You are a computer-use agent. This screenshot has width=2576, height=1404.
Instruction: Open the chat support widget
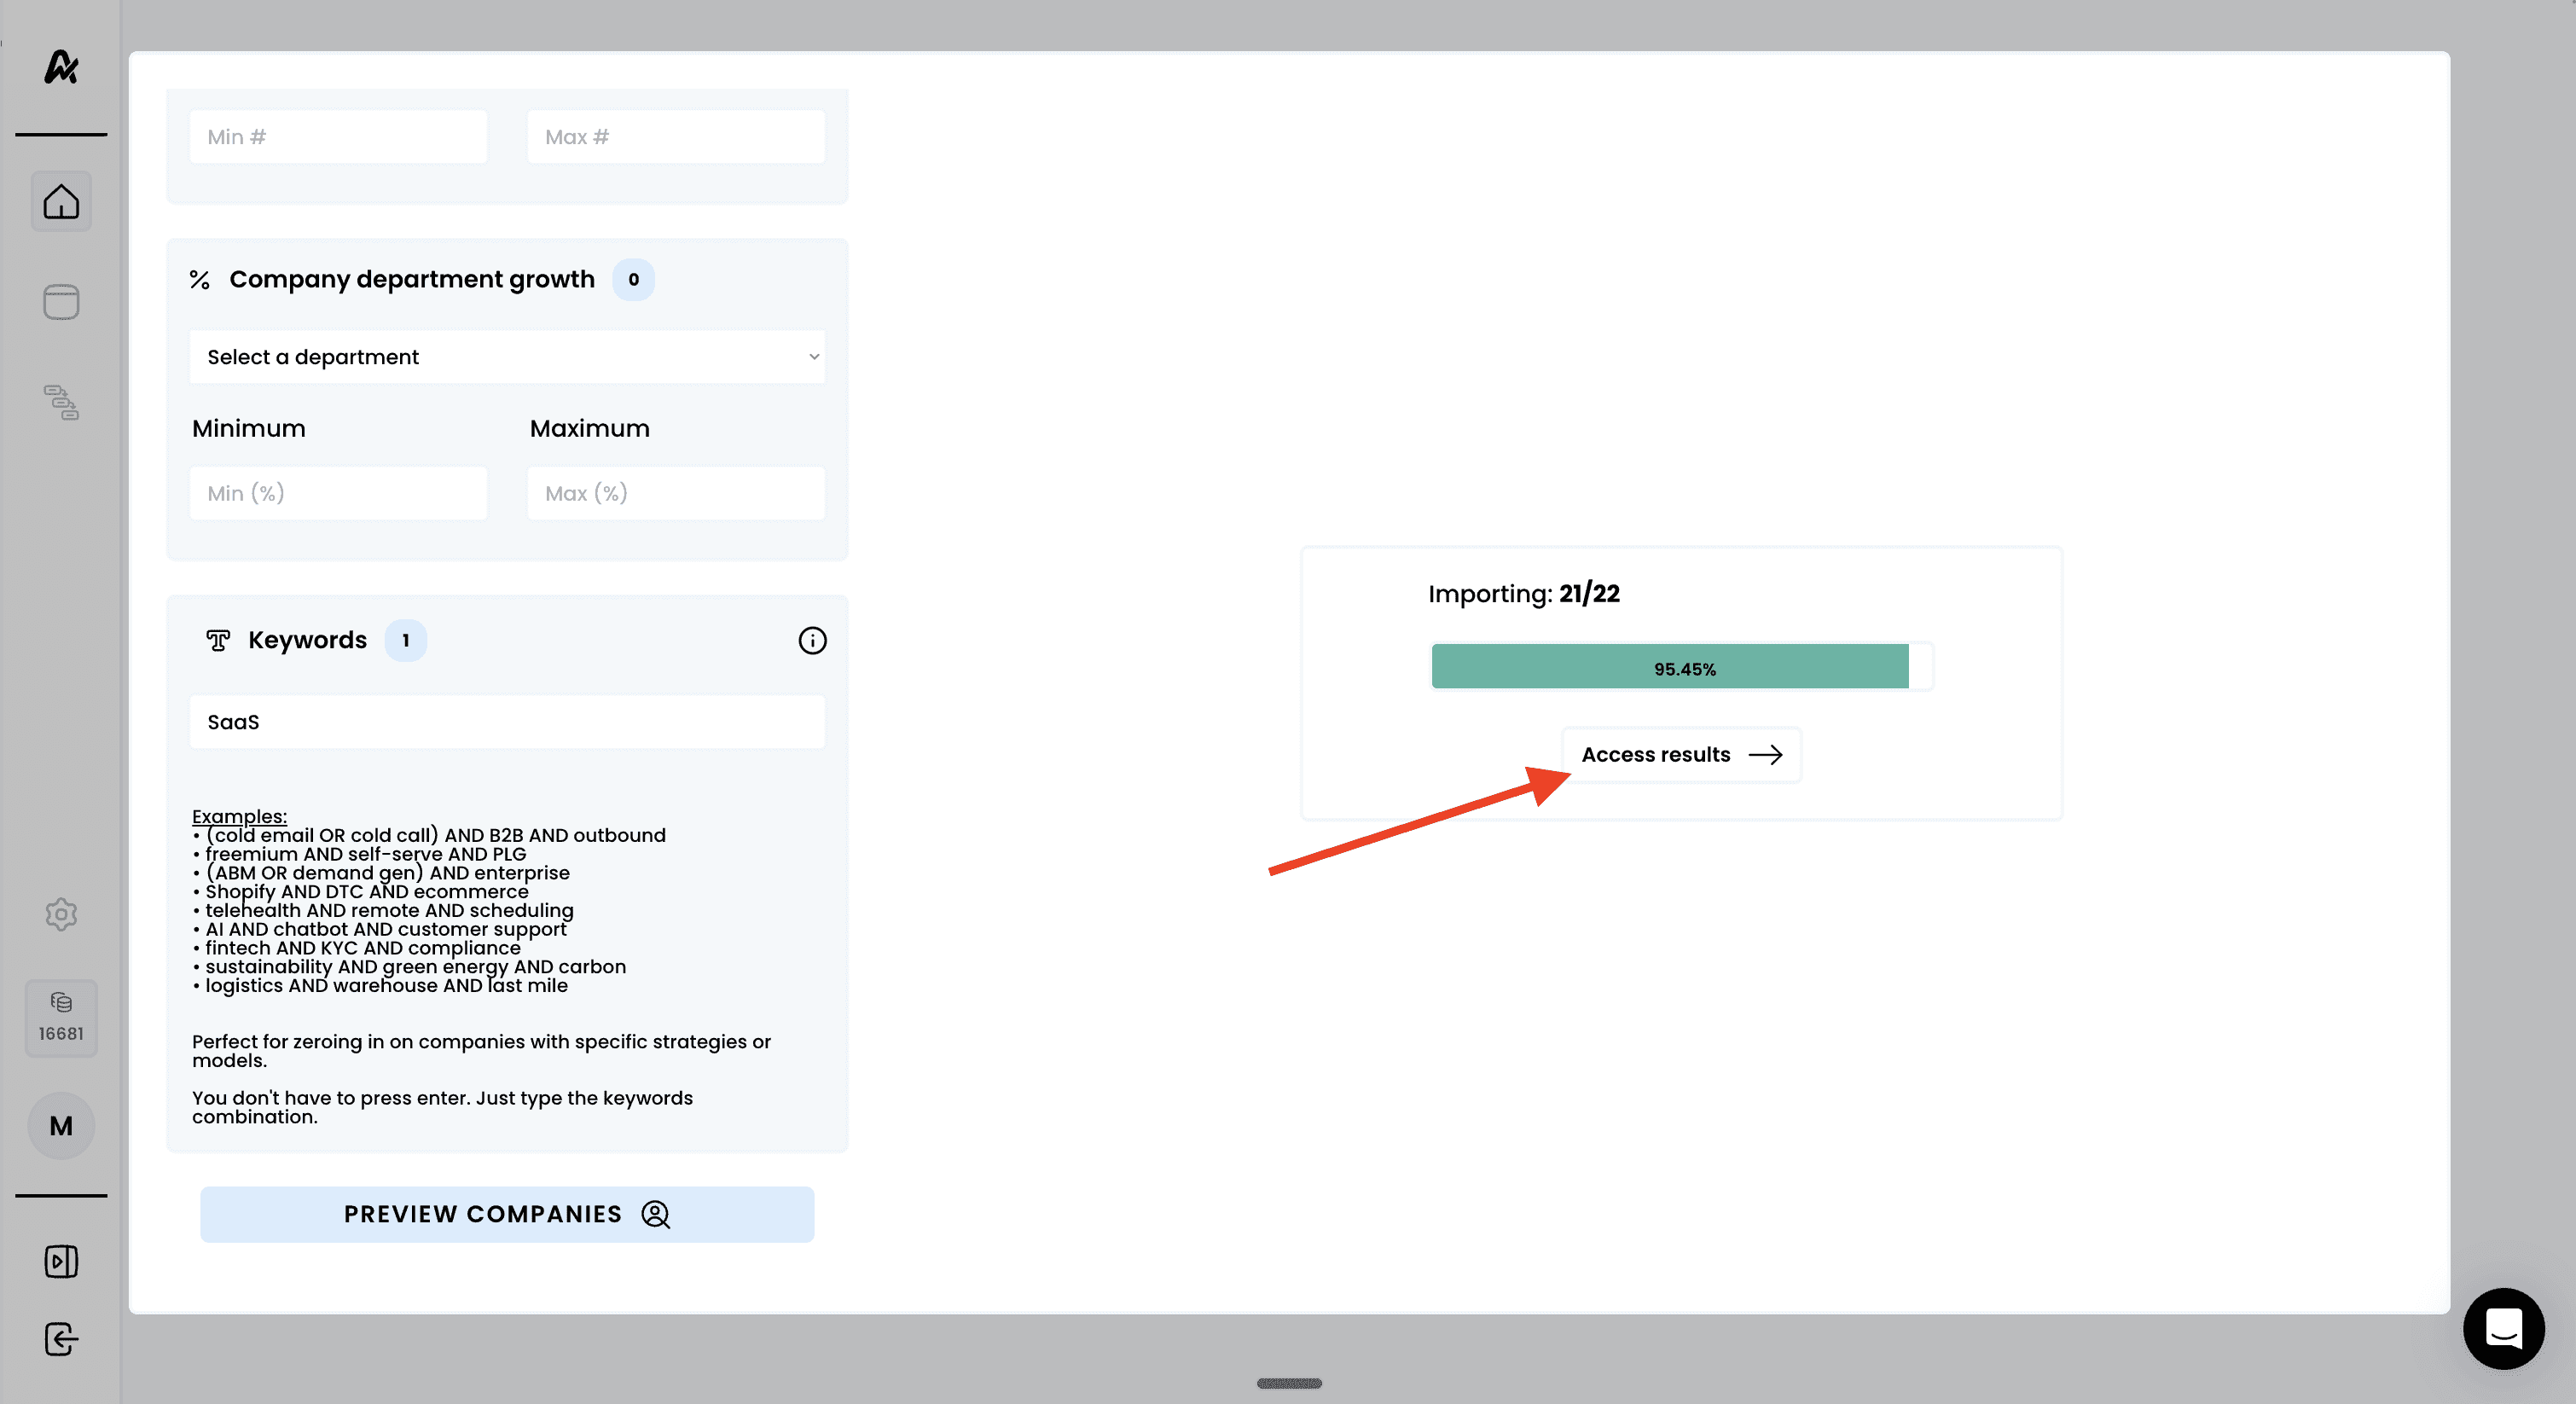pyautogui.click(x=2503, y=1328)
